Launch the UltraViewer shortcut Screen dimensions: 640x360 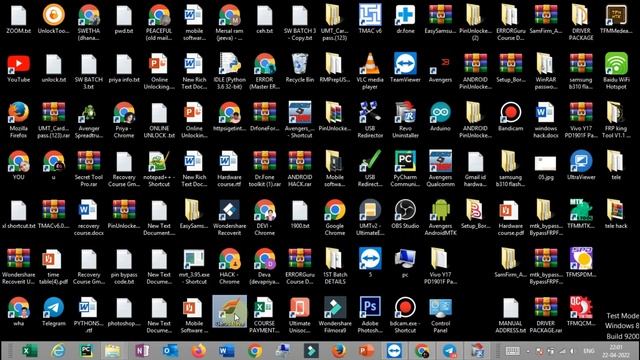pos(581,166)
